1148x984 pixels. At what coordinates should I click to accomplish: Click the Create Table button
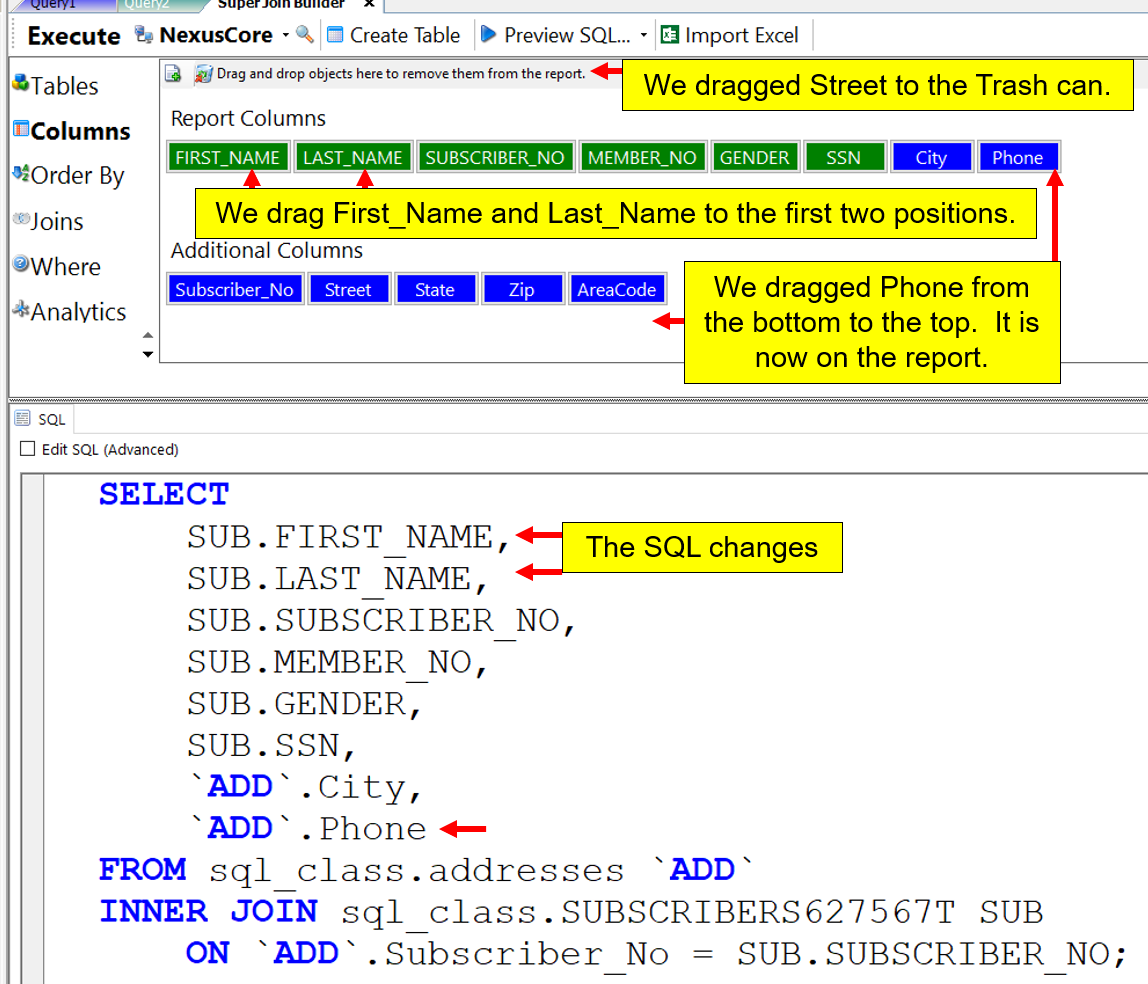tap(393, 35)
